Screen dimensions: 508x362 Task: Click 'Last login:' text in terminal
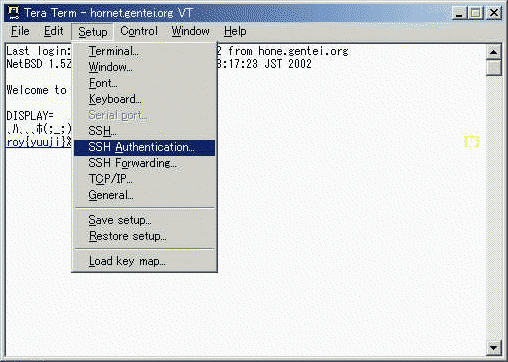click(39, 51)
